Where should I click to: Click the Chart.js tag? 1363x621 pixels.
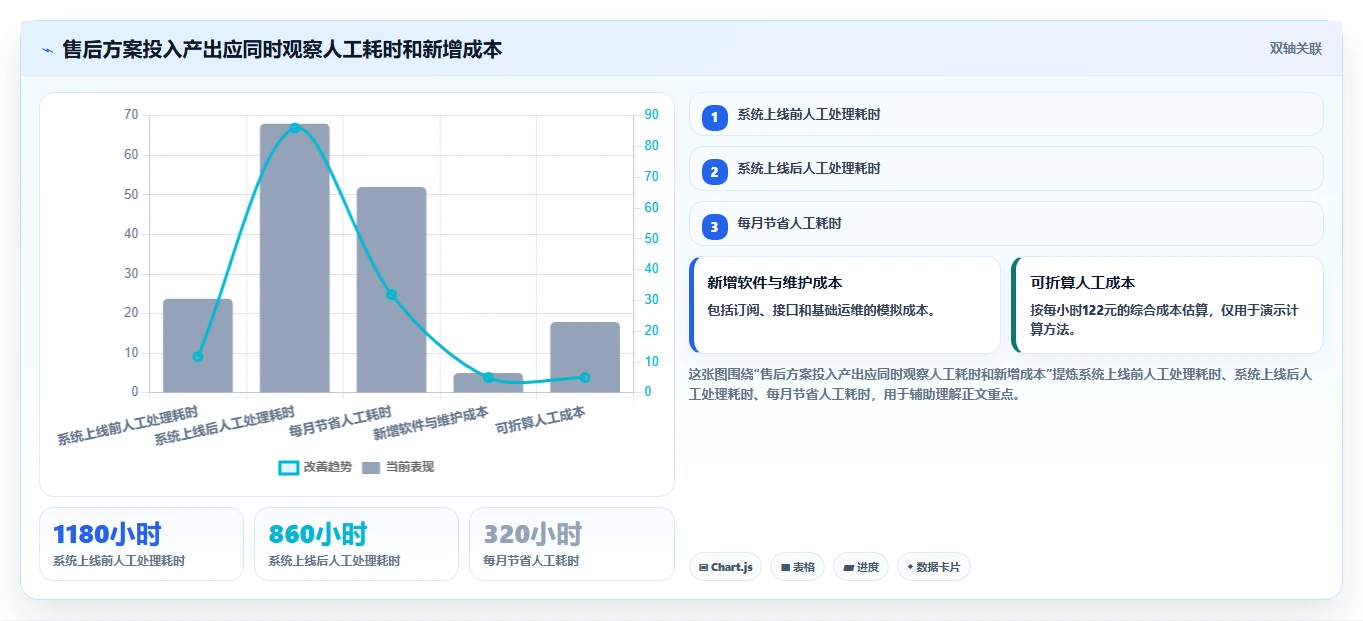[725, 567]
